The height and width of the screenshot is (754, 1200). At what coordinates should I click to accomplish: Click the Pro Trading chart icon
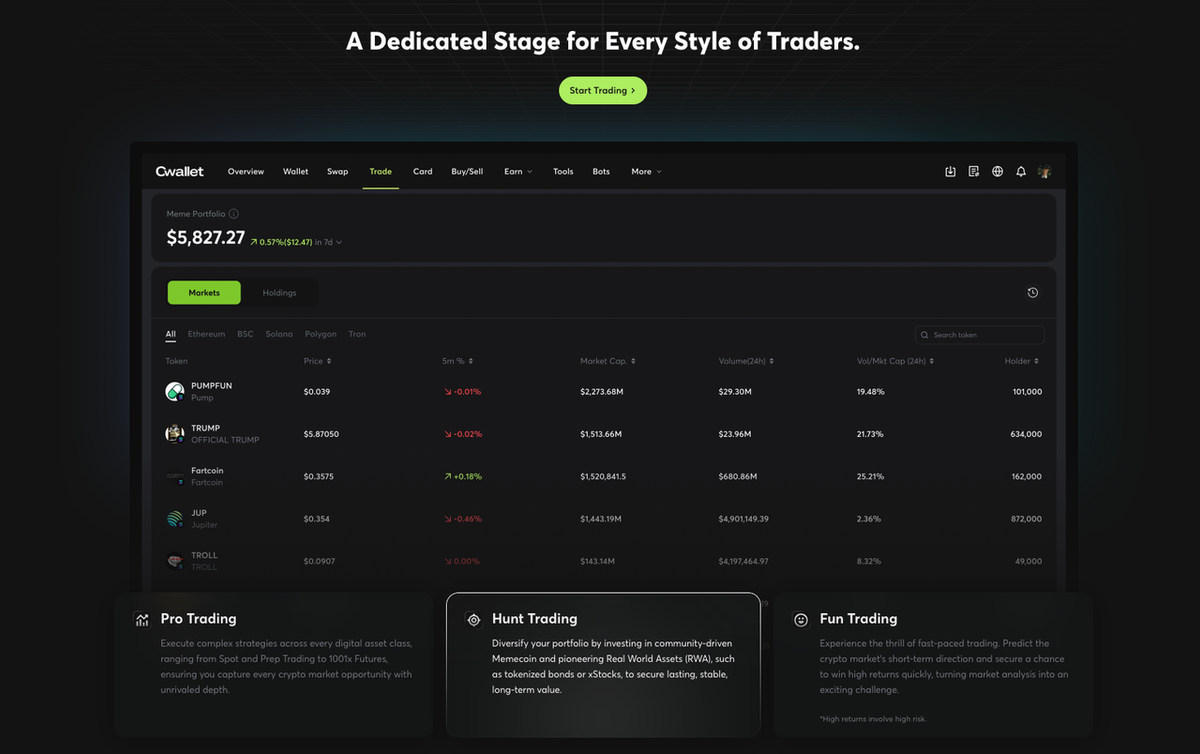142,620
